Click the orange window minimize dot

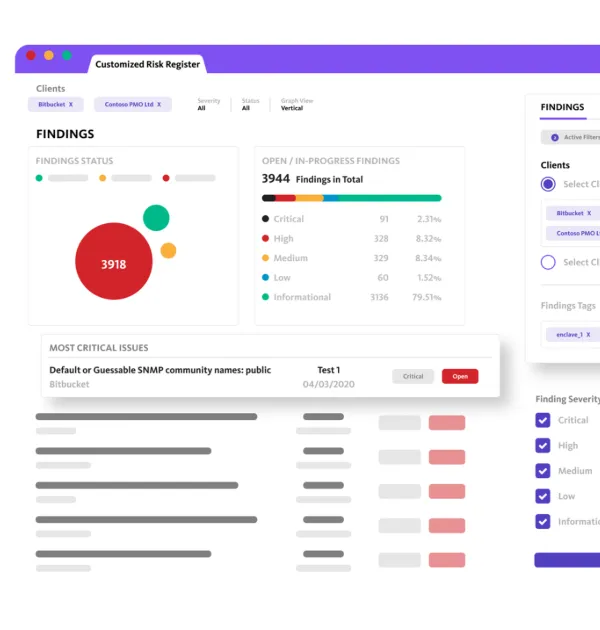point(49,55)
